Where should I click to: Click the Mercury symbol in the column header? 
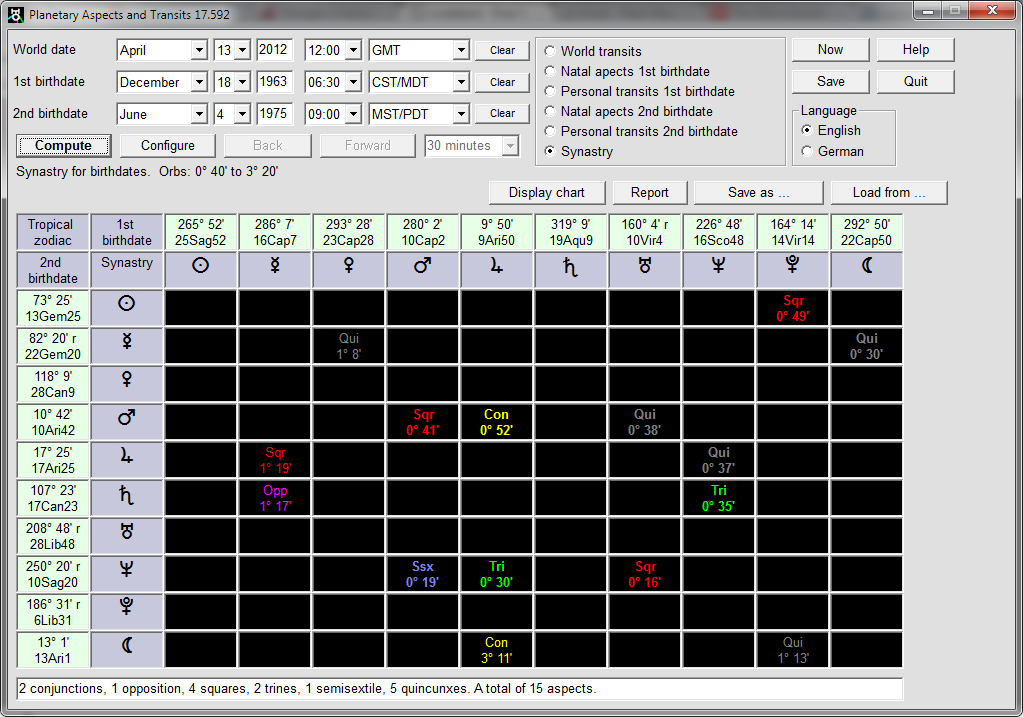pos(275,265)
